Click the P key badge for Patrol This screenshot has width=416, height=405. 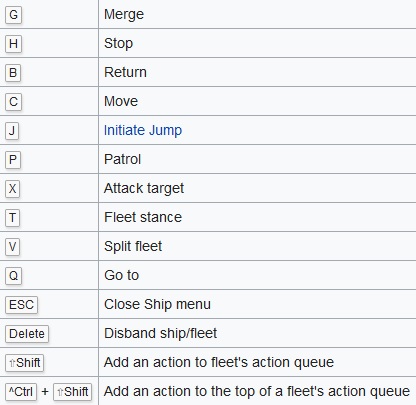click(13, 160)
